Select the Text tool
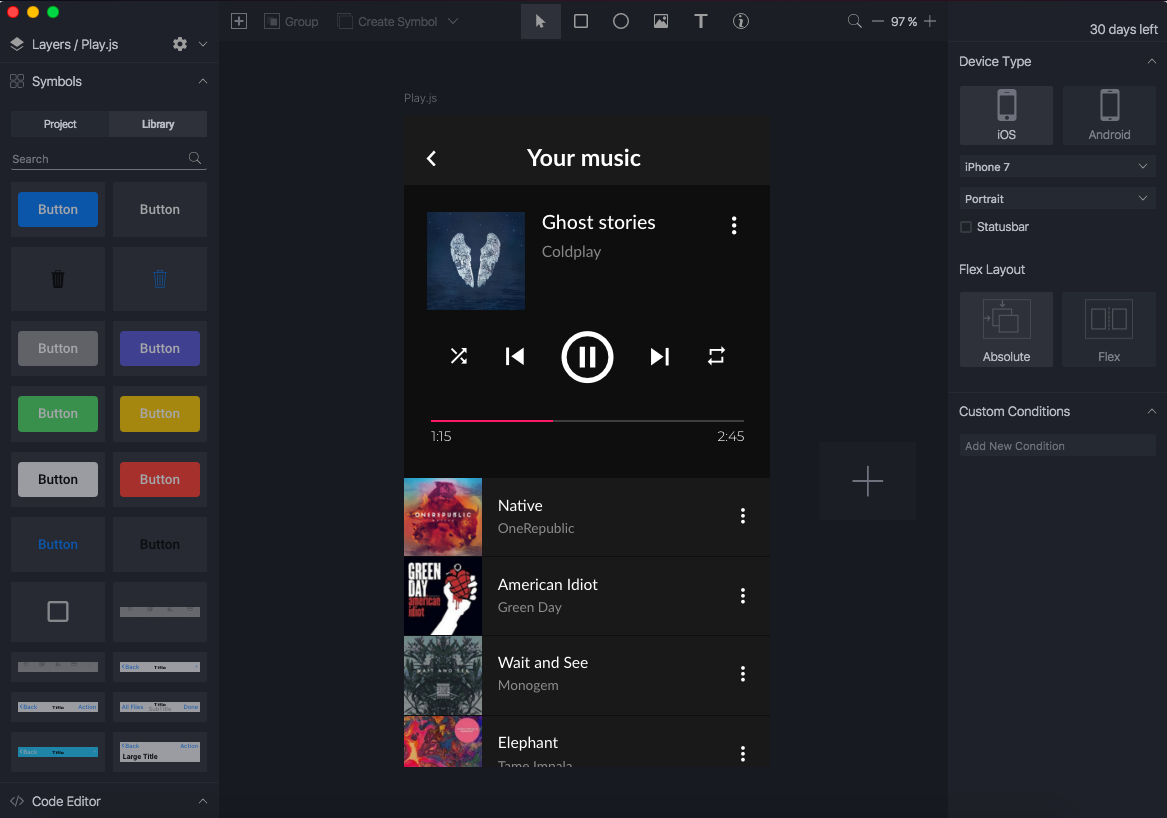The width and height of the screenshot is (1167, 818). (x=700, y=21)
